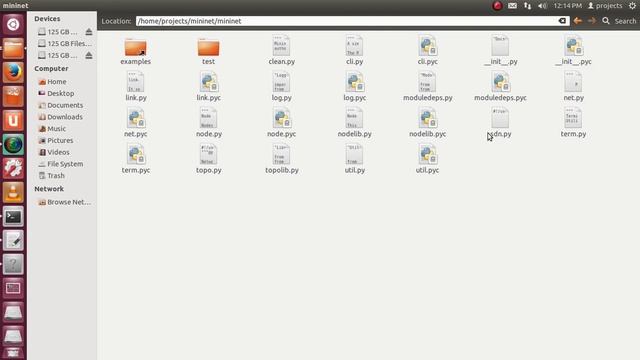The image size is (640, 360).
Task: Open the text editor launcher icon
Action: tap(13, 240)
